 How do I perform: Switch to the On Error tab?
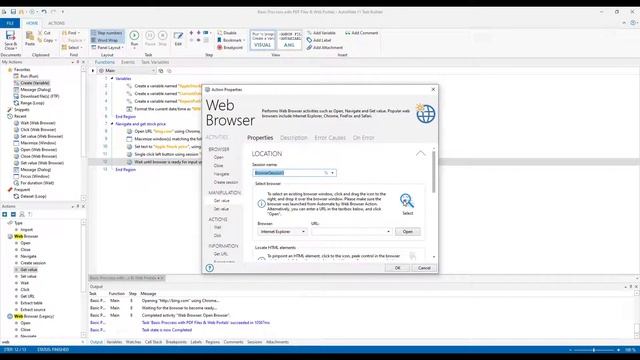click(x=363, y=138)
